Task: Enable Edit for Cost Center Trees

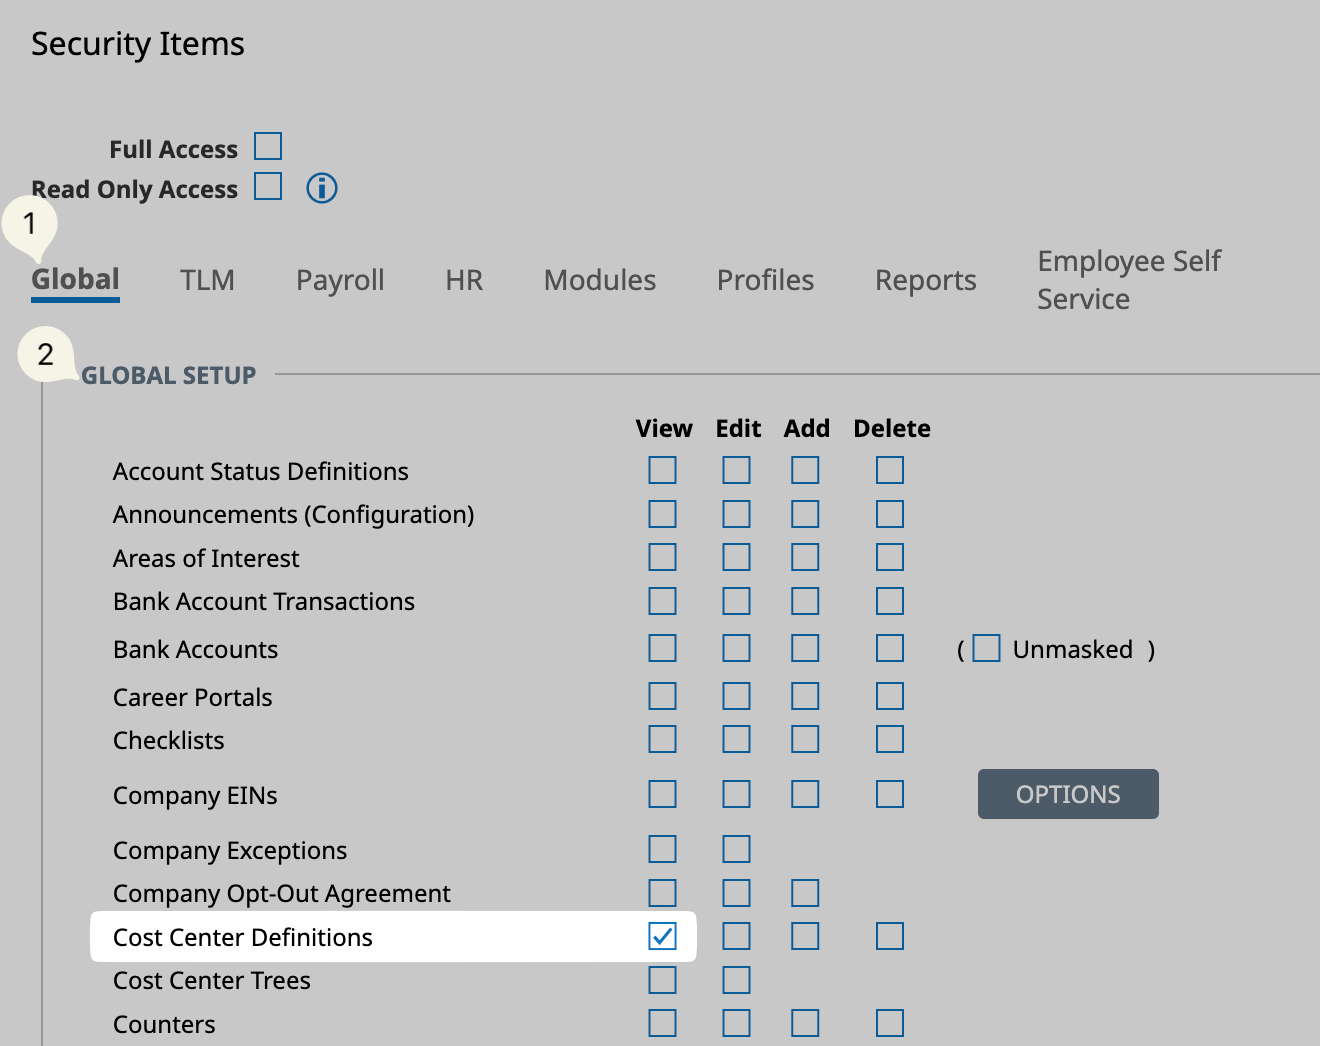Action: point(736,980)
